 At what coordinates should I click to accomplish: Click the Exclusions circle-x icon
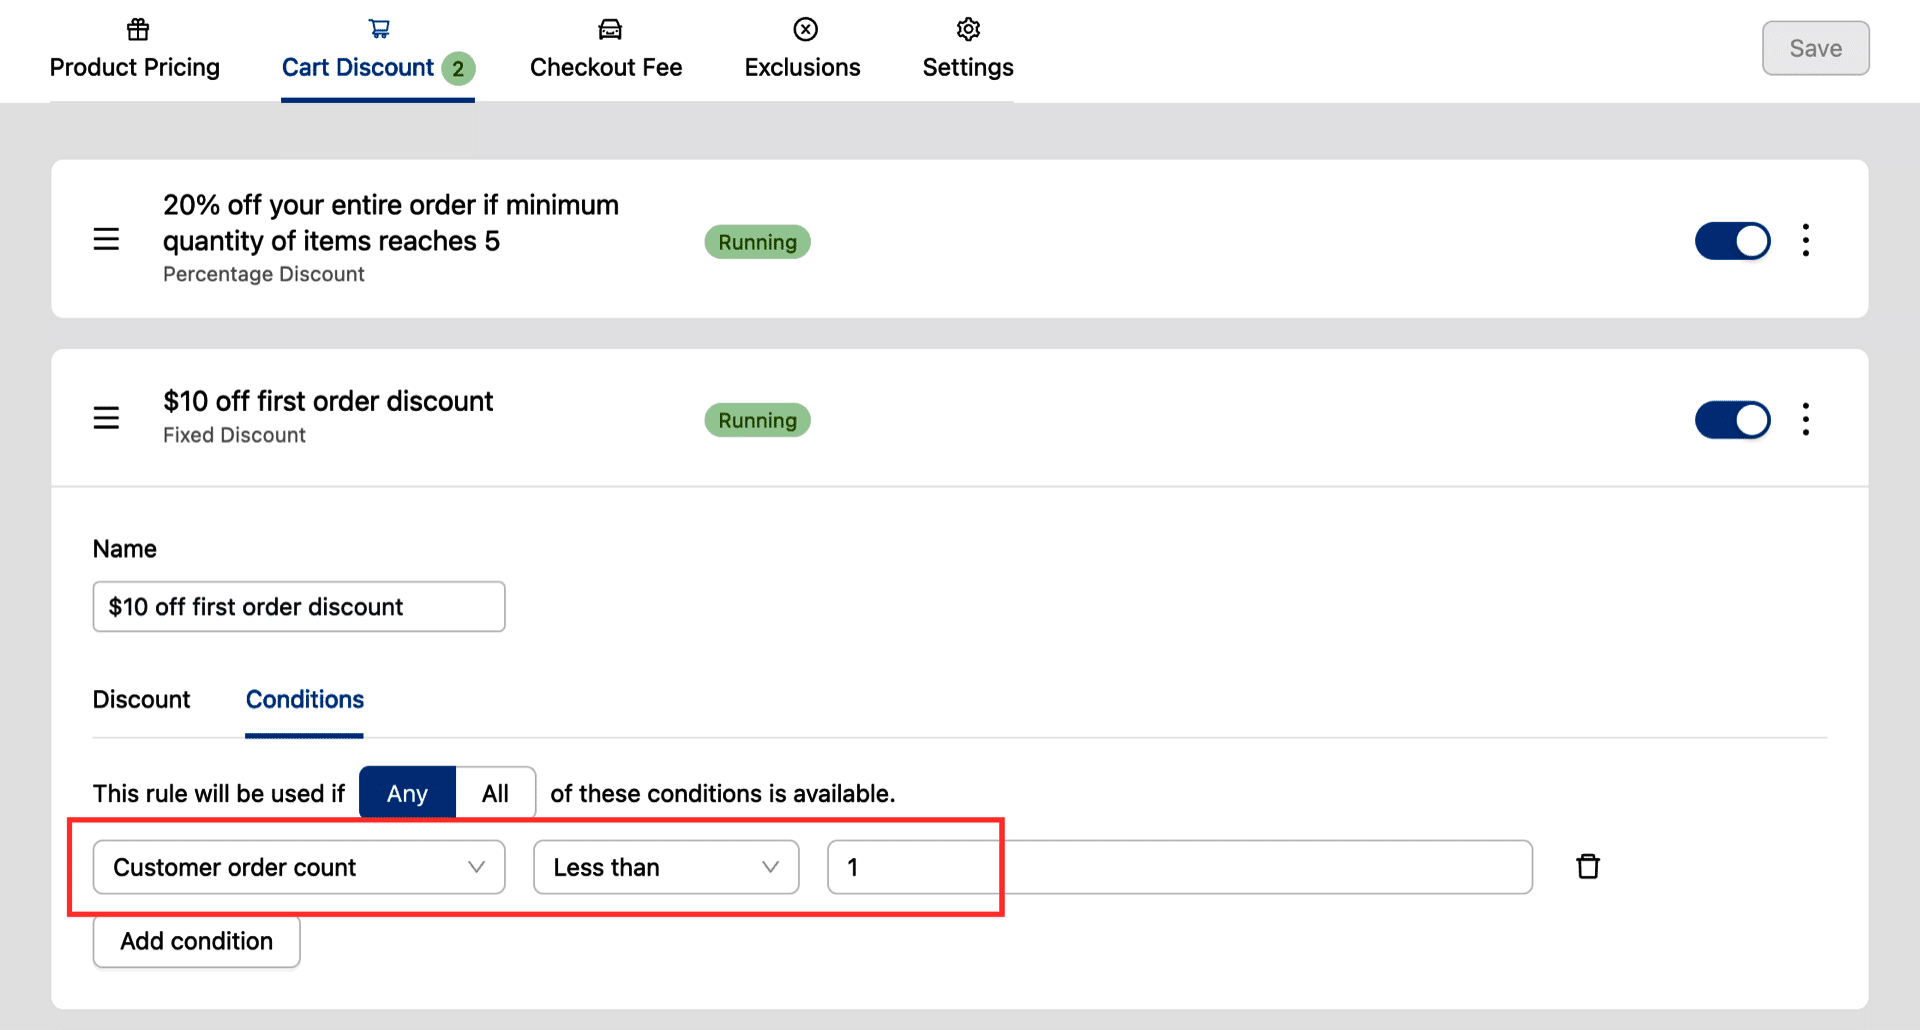[805, 29]
